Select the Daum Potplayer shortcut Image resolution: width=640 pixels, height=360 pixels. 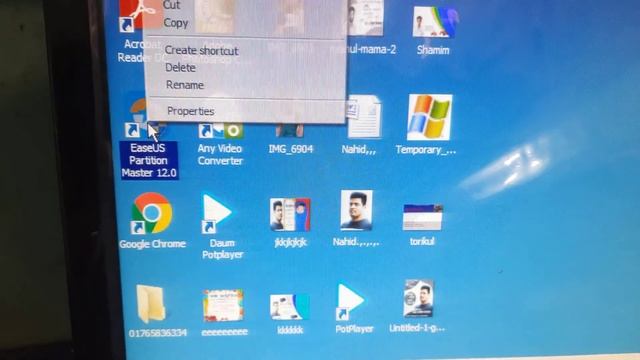[x=217, y=213]
